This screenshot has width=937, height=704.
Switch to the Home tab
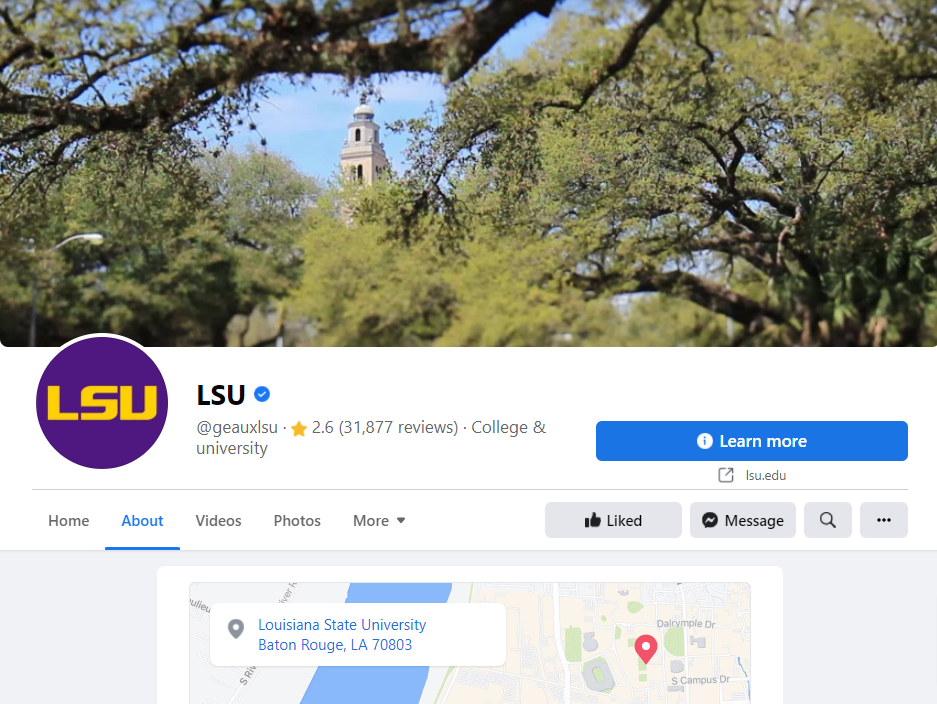69,521
